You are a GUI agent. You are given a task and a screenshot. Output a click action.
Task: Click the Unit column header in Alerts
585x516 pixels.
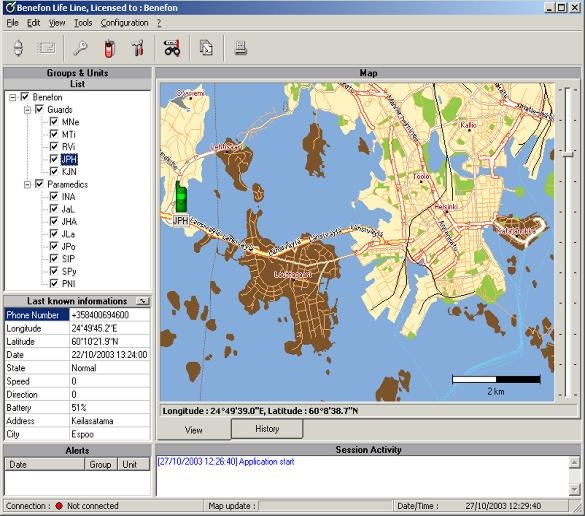pos(134,465)
